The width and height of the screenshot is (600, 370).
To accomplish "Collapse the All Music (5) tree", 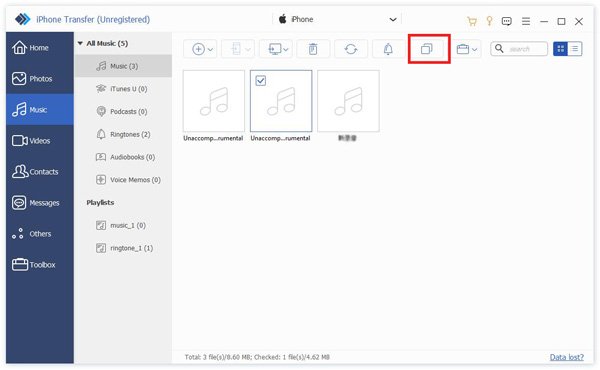I will (x=80, y=43).
